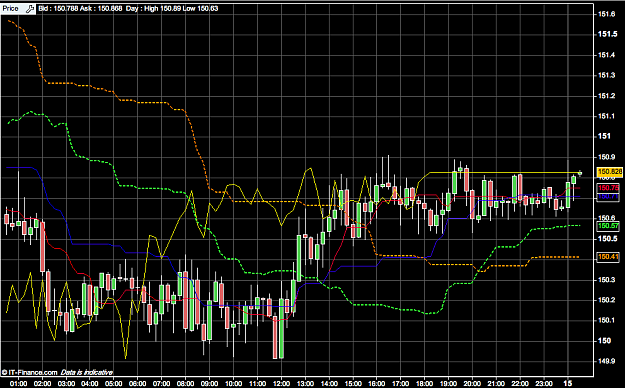Image resolution: width=625 pixels, height=388 pixels.
Task: Click the 18:00 time axis label
Action: (x=425, y=384)
